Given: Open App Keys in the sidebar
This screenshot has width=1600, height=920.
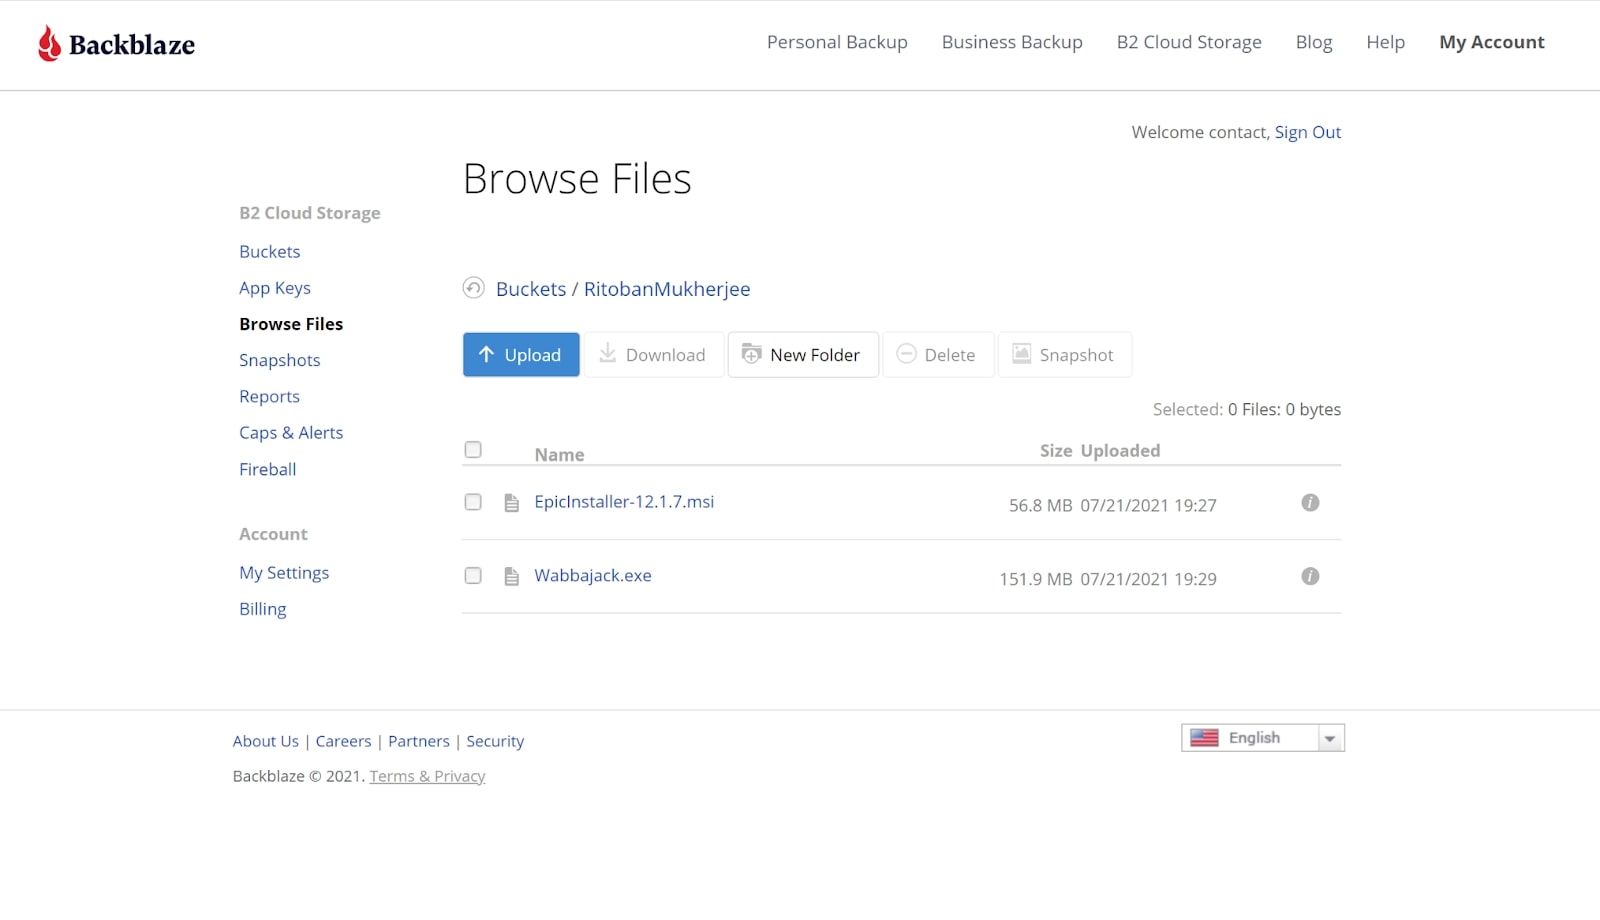Looking at the screenshot, I should [x=275, y=288].
